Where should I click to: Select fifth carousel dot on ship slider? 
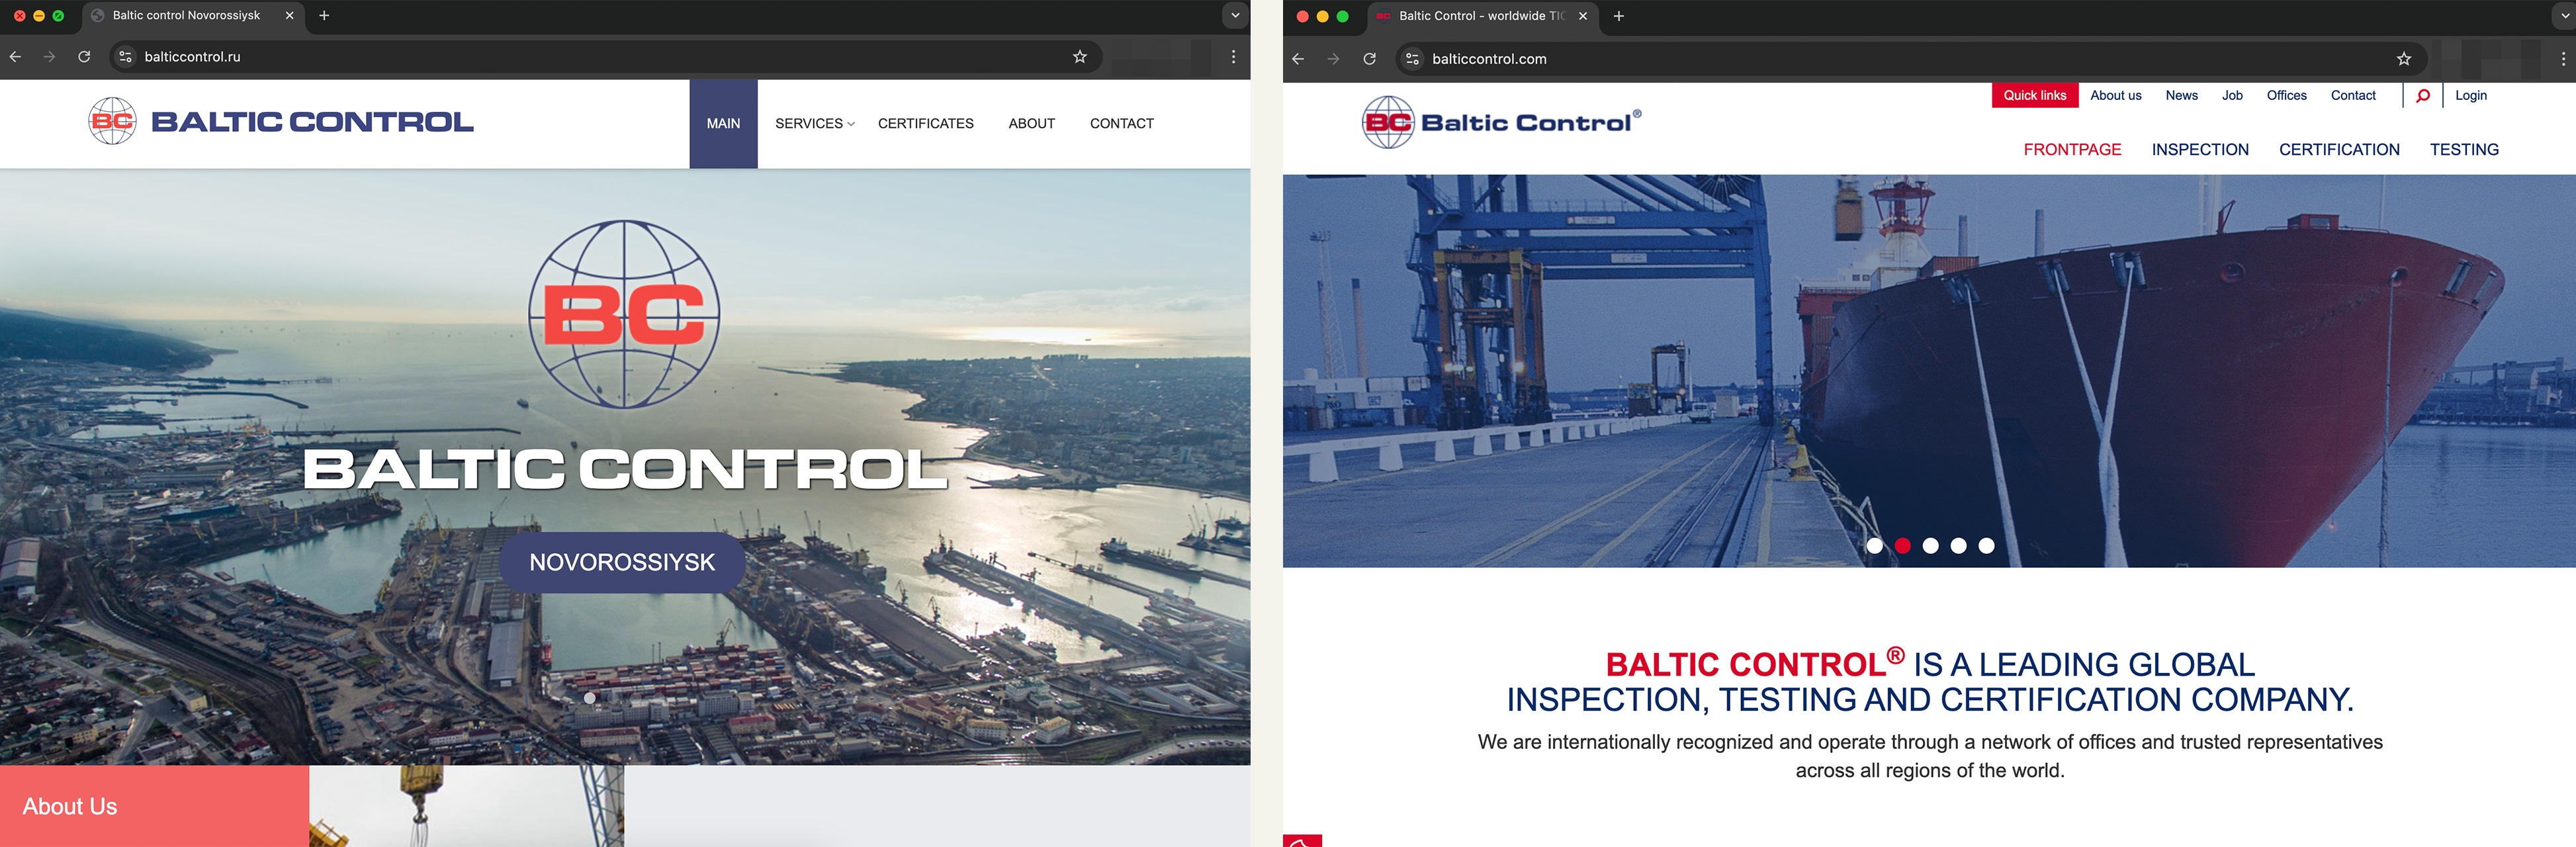[1987, 545]
